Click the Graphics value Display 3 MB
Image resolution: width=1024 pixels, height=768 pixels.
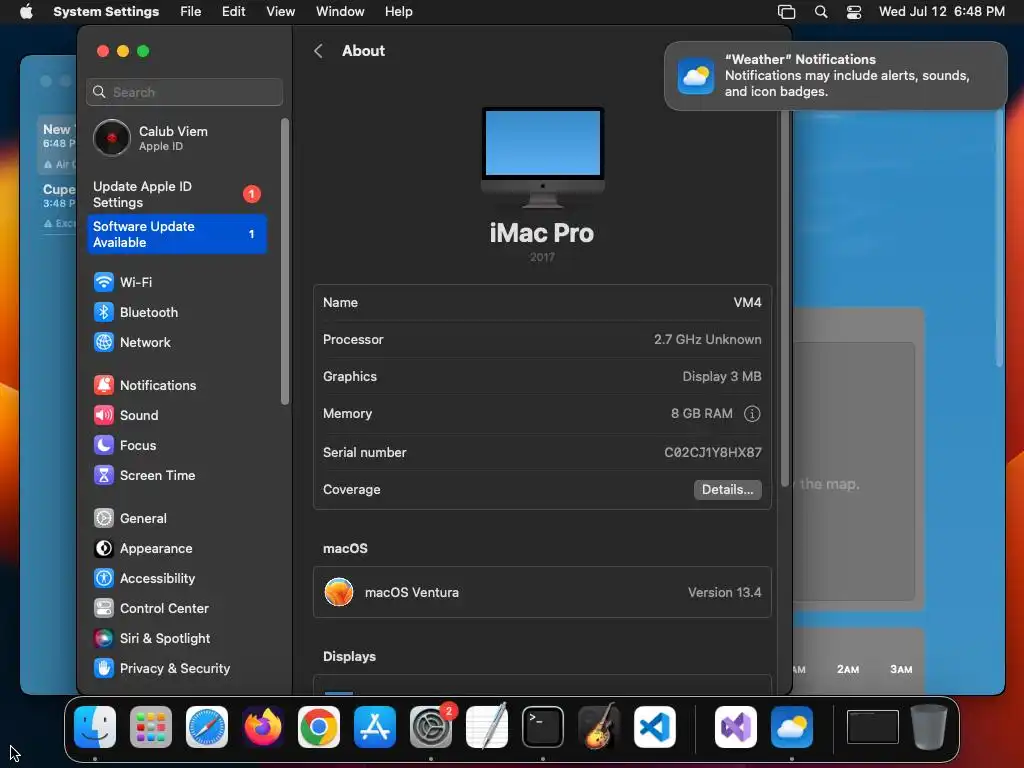(x=722, y=377)
